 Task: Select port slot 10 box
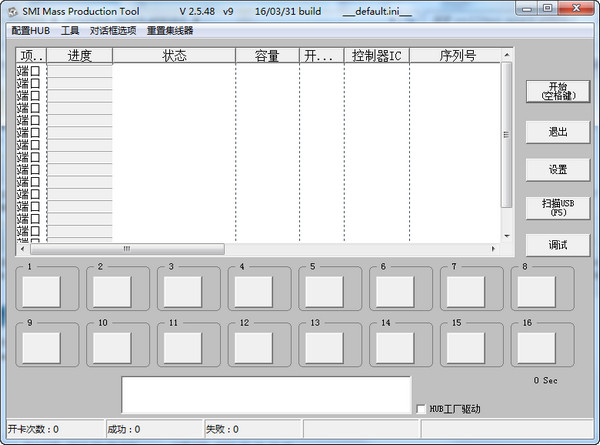112,348
